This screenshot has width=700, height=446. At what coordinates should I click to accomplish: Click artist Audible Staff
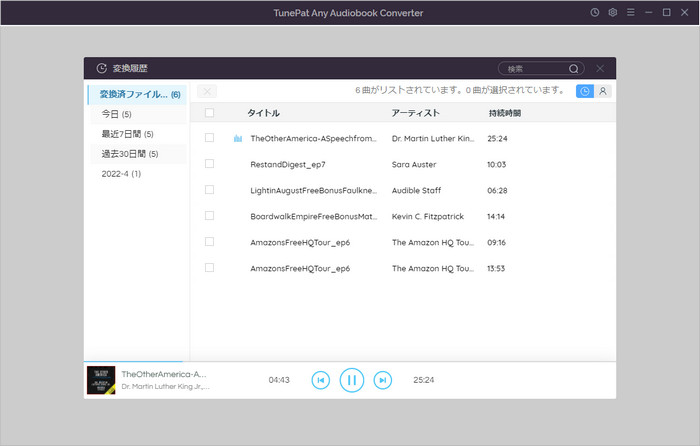point(416,190)
